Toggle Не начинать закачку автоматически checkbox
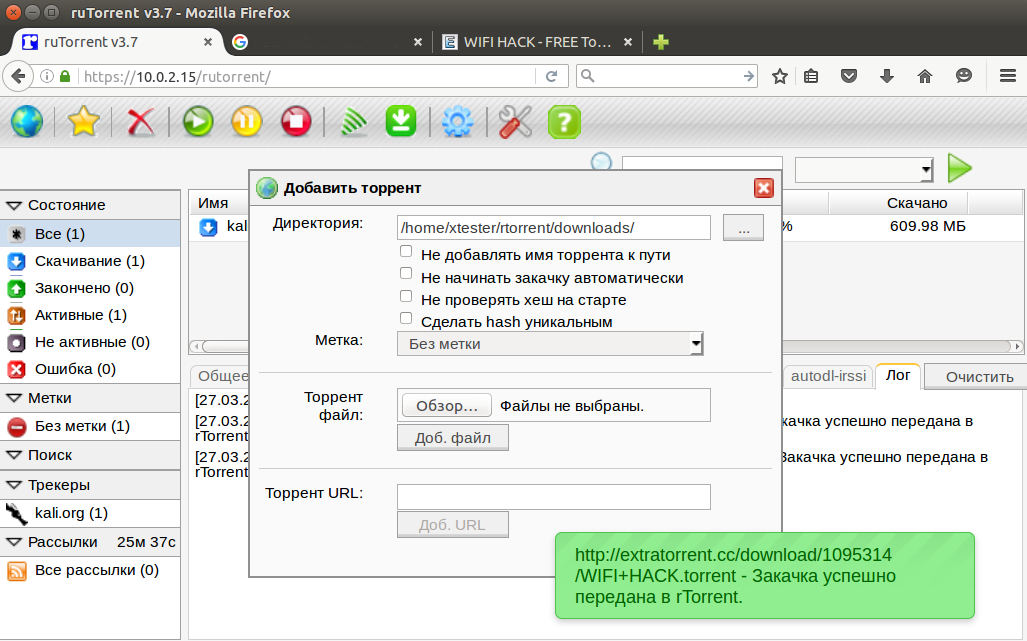 coord(406,274)
